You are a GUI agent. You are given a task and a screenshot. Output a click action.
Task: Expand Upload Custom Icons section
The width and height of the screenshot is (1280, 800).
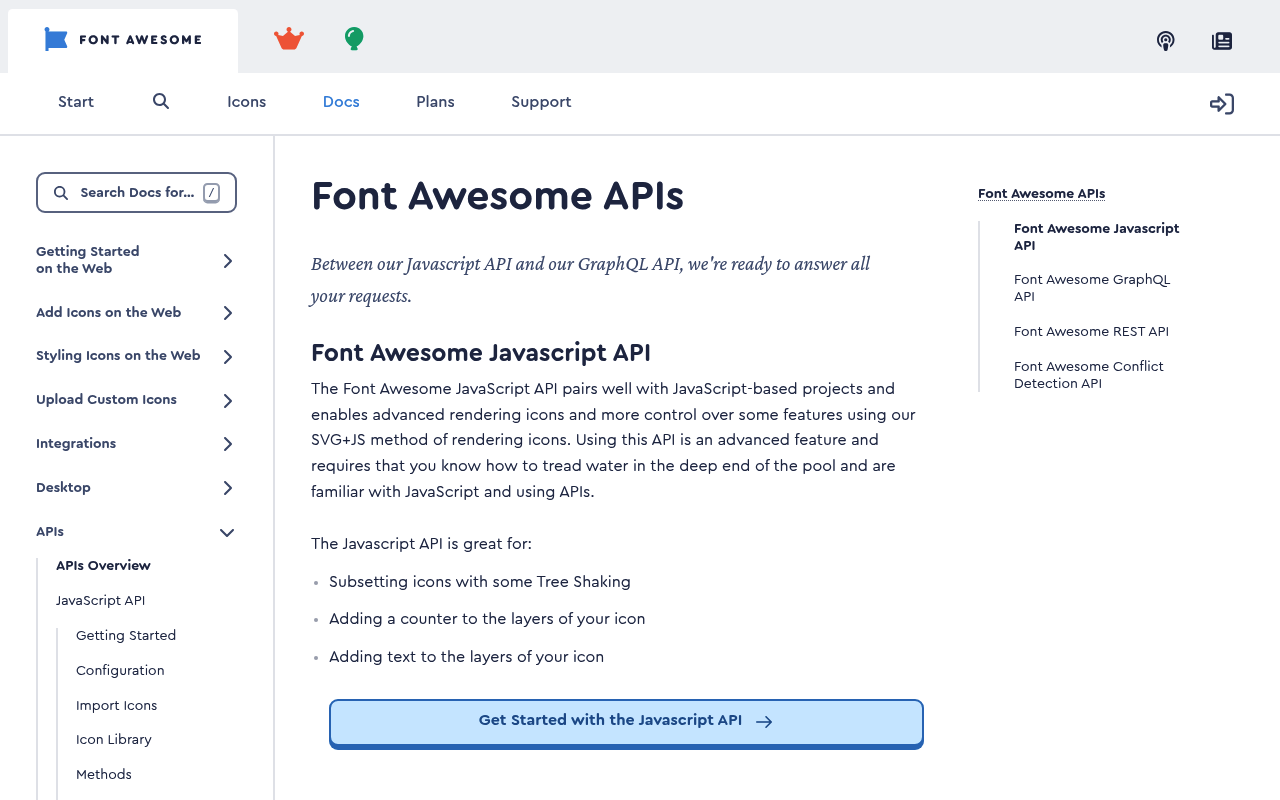pyautogui.click(x=136, y=400)
